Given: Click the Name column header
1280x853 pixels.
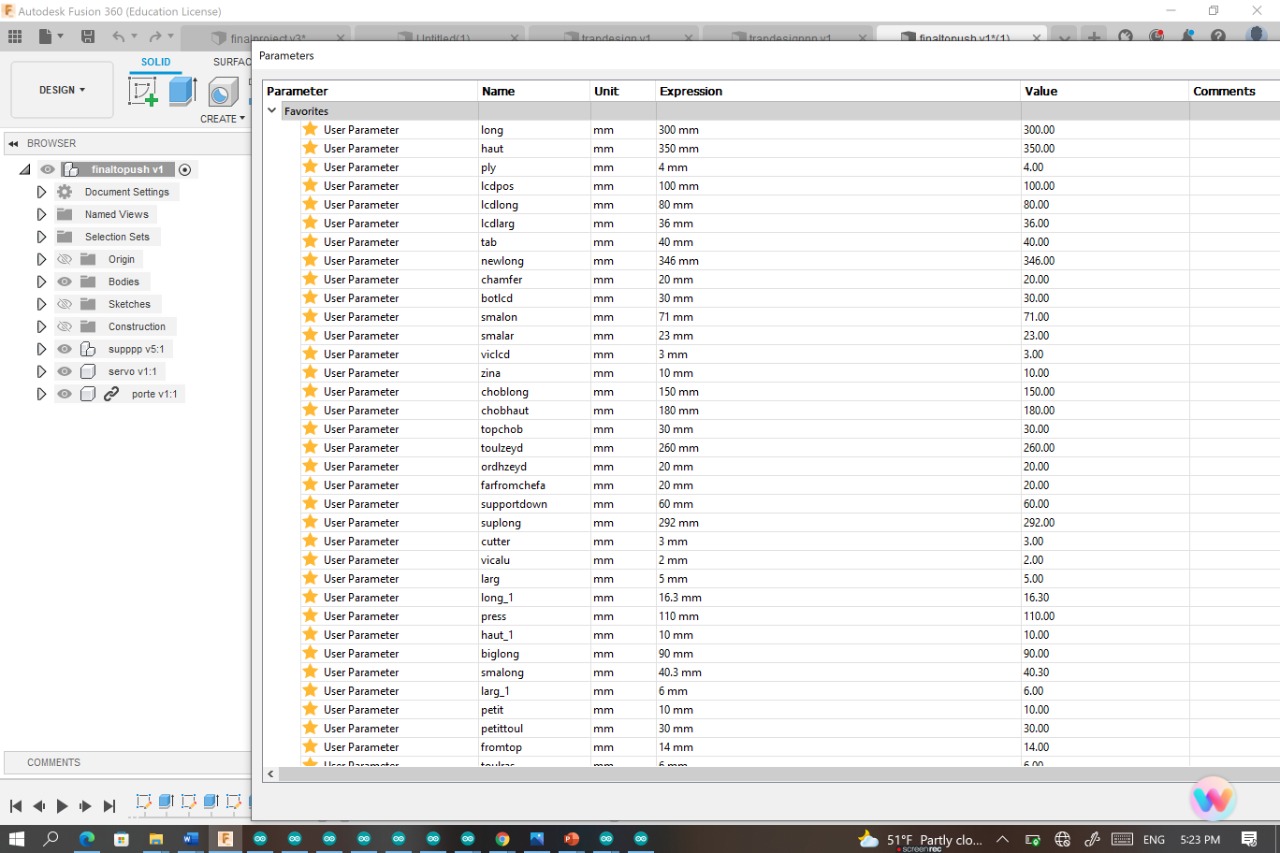Looking at the screenshot, I should tap(533, 91).
